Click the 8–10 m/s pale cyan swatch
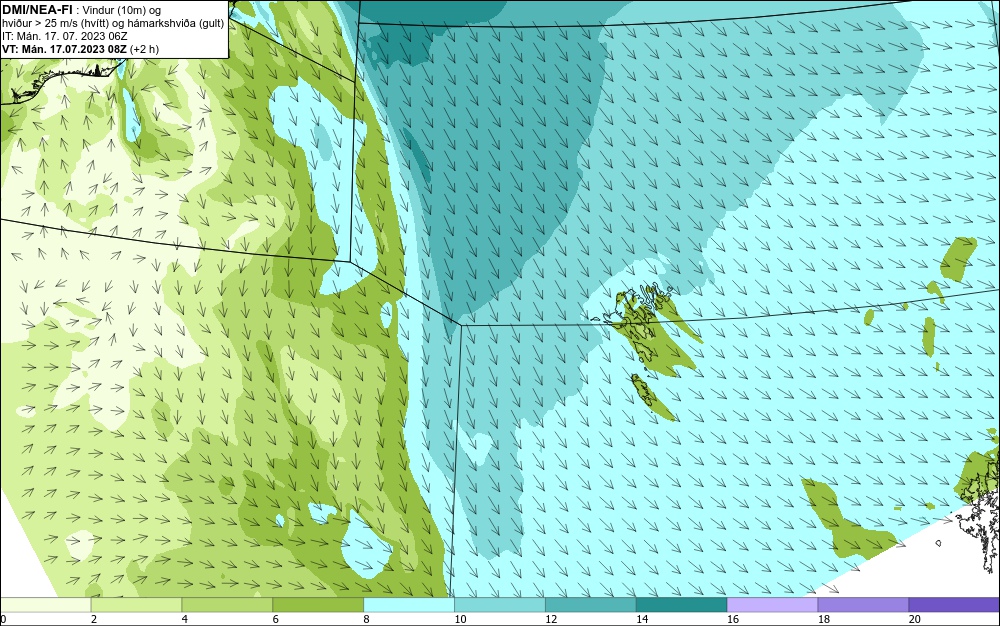 409,604
